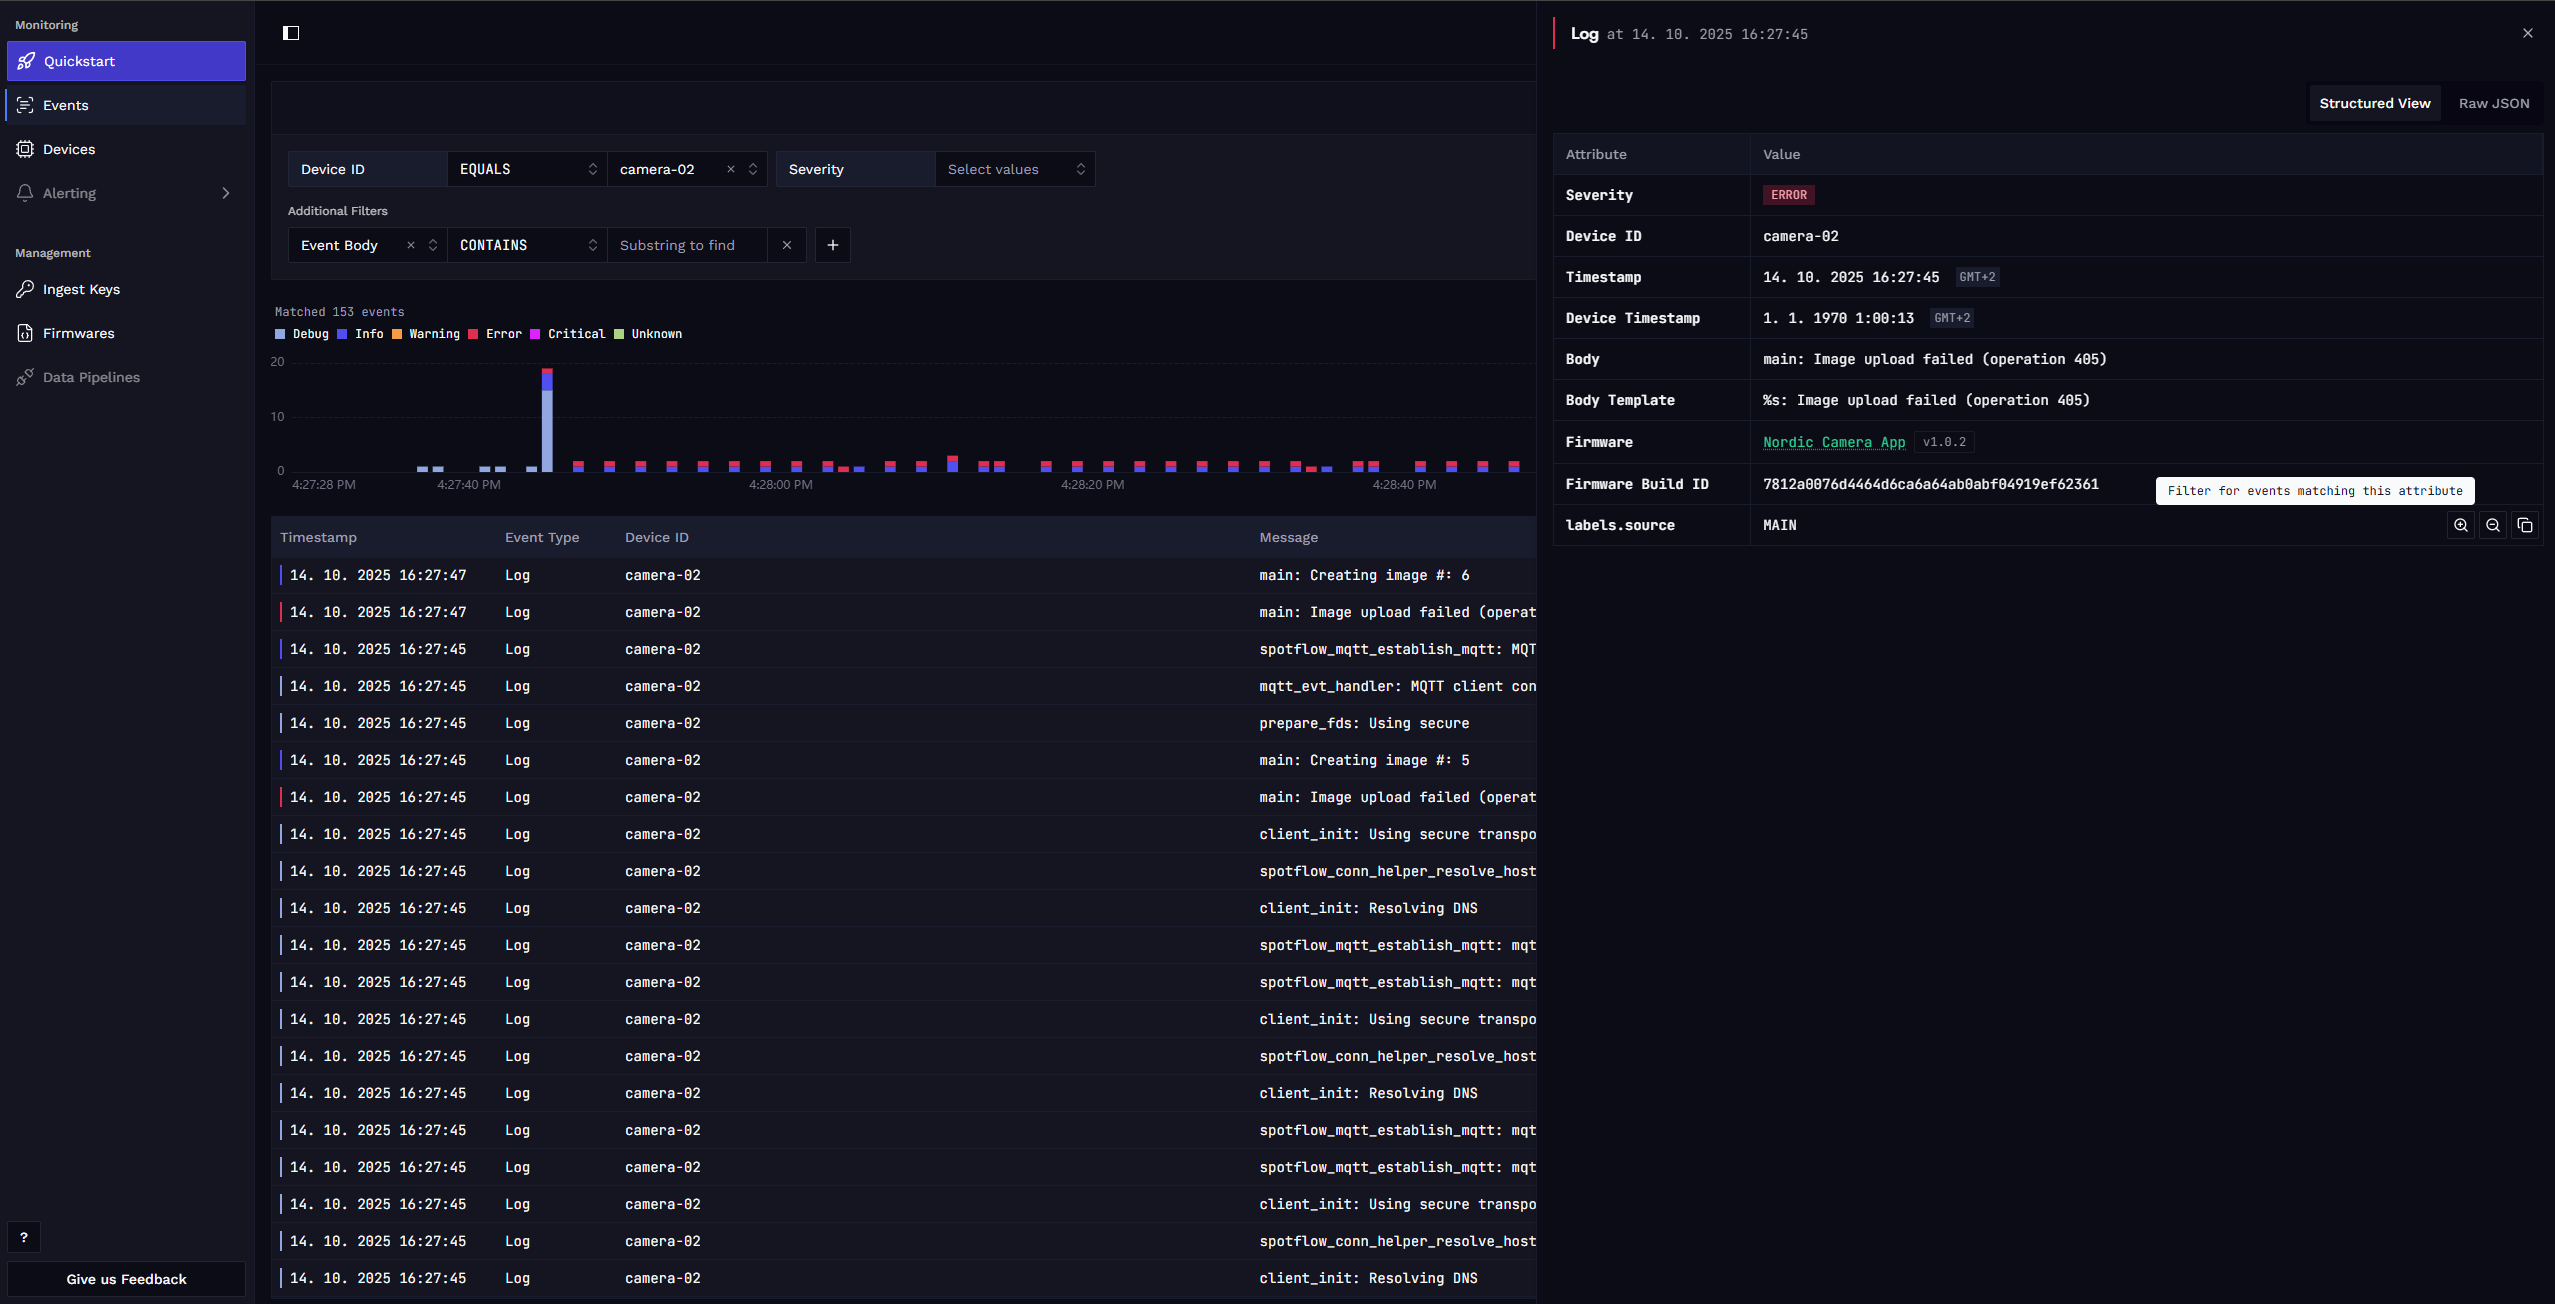
Task: Toggle the Error legend series
Action: 495,334
